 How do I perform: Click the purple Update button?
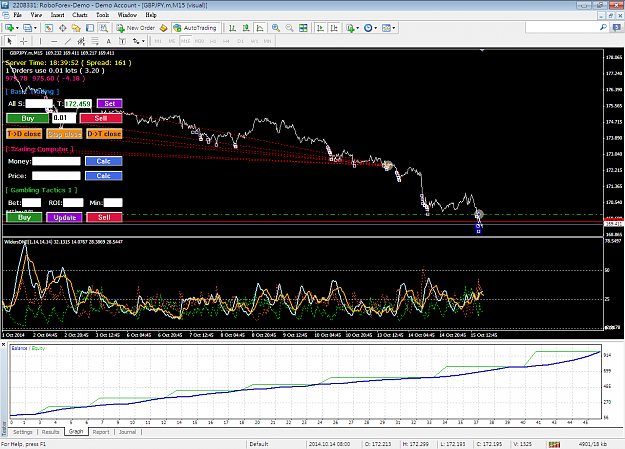pyautogui.click(x=65, y=217)
